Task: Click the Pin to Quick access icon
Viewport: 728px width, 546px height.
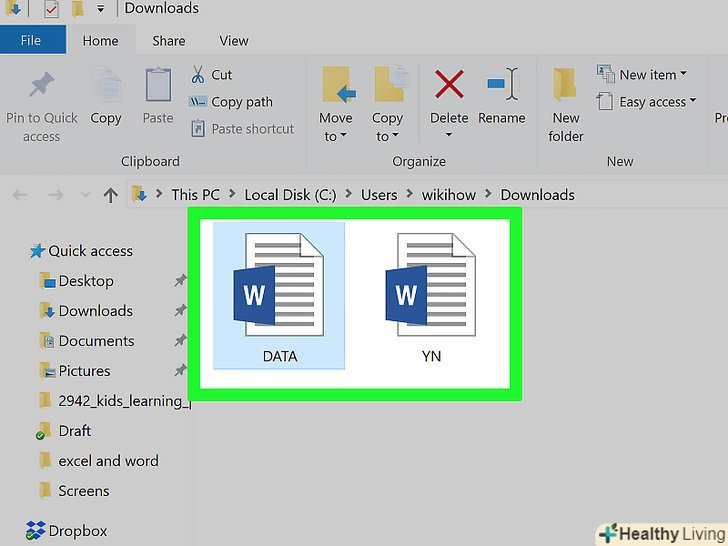Action: (41, 84)
